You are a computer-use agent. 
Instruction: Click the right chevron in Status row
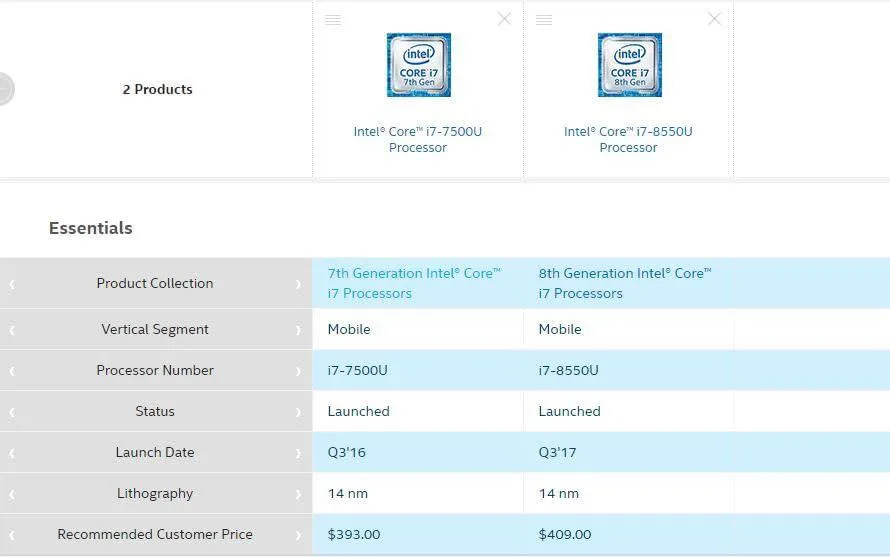click(298, 412)
